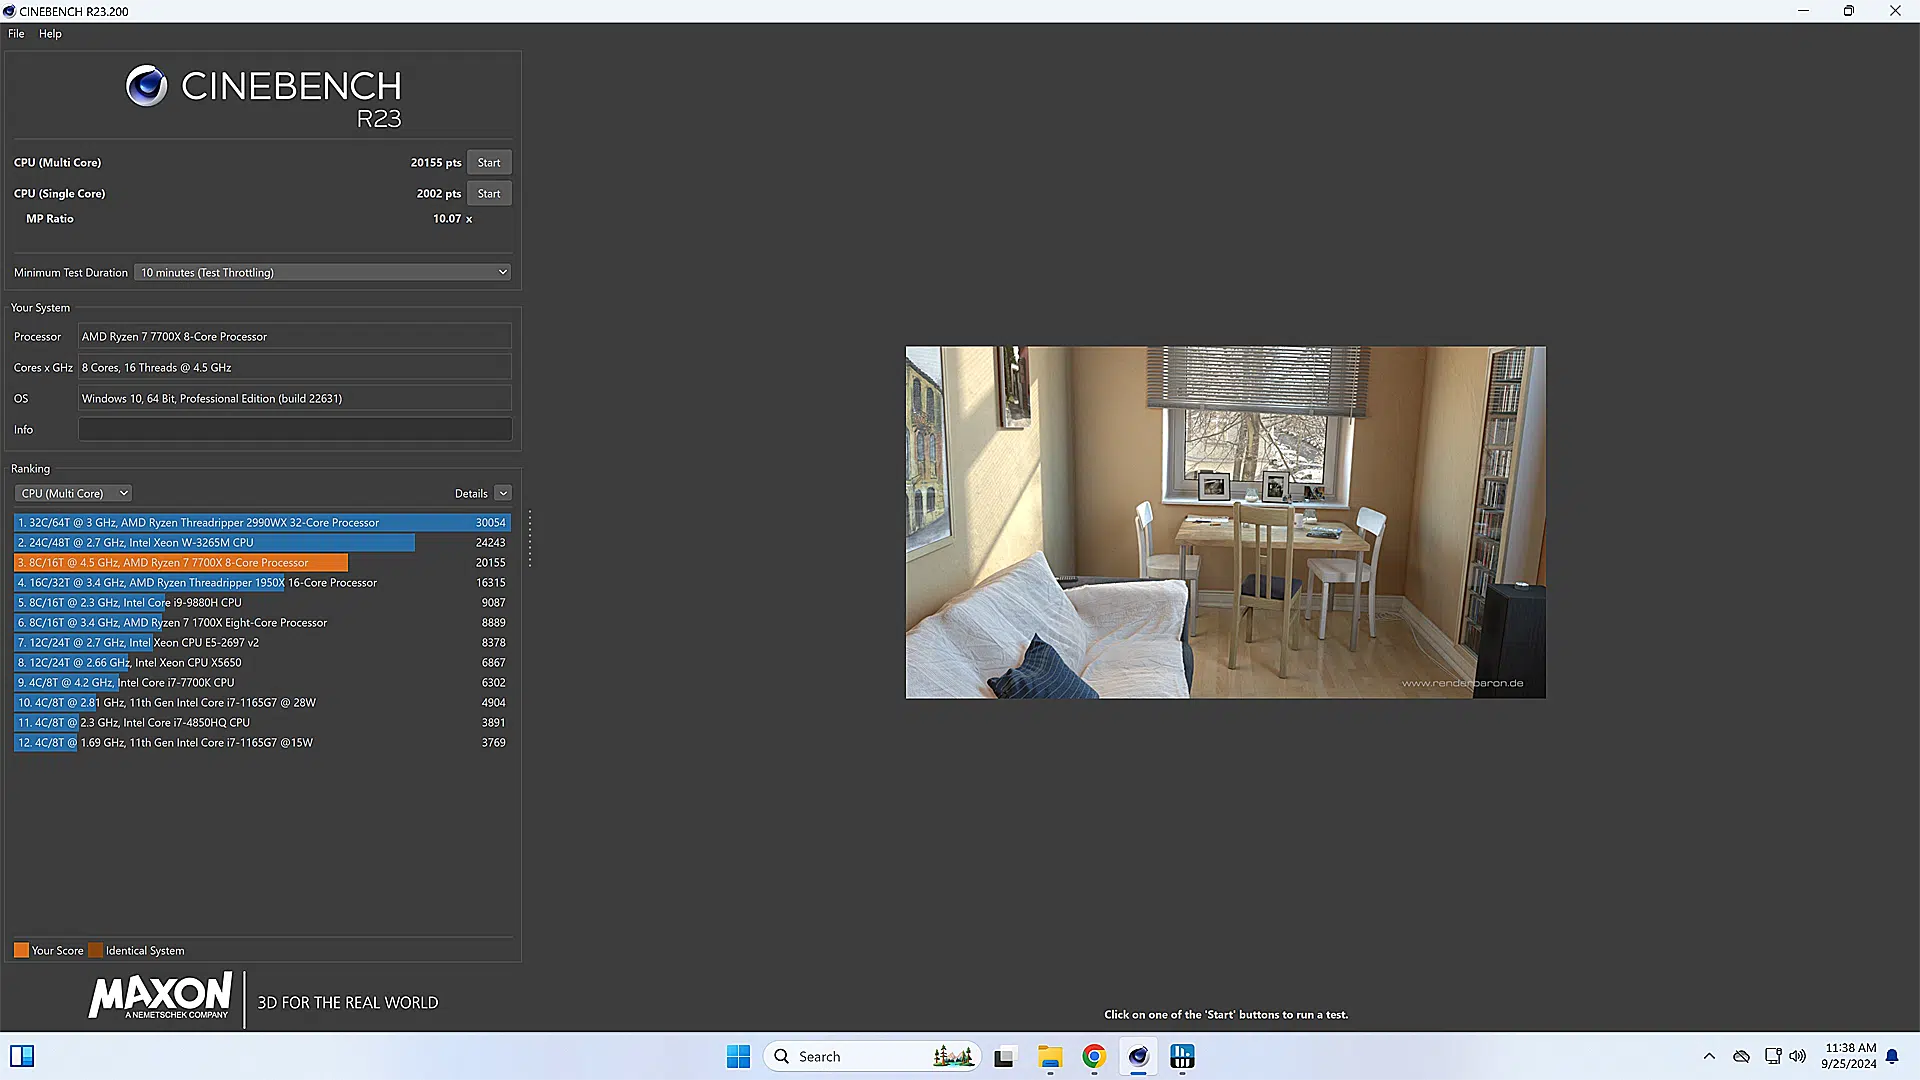The image size is (1920, 1080).
Task: Expand the Details arrow in Ranking
Action: [x=503, y=493]
